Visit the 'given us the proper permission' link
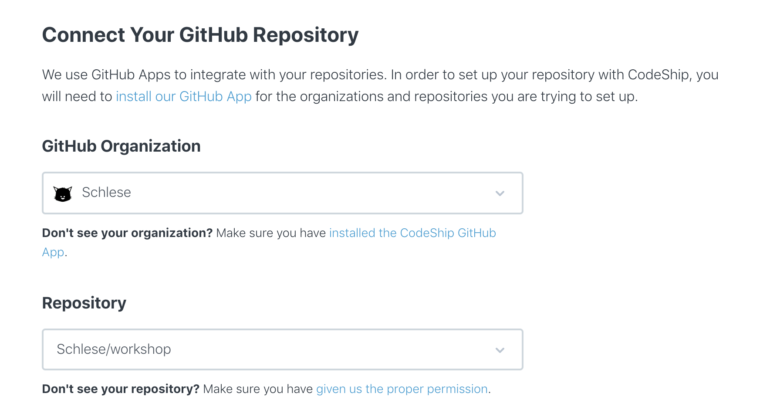770x400 pixels. point(402,389)
